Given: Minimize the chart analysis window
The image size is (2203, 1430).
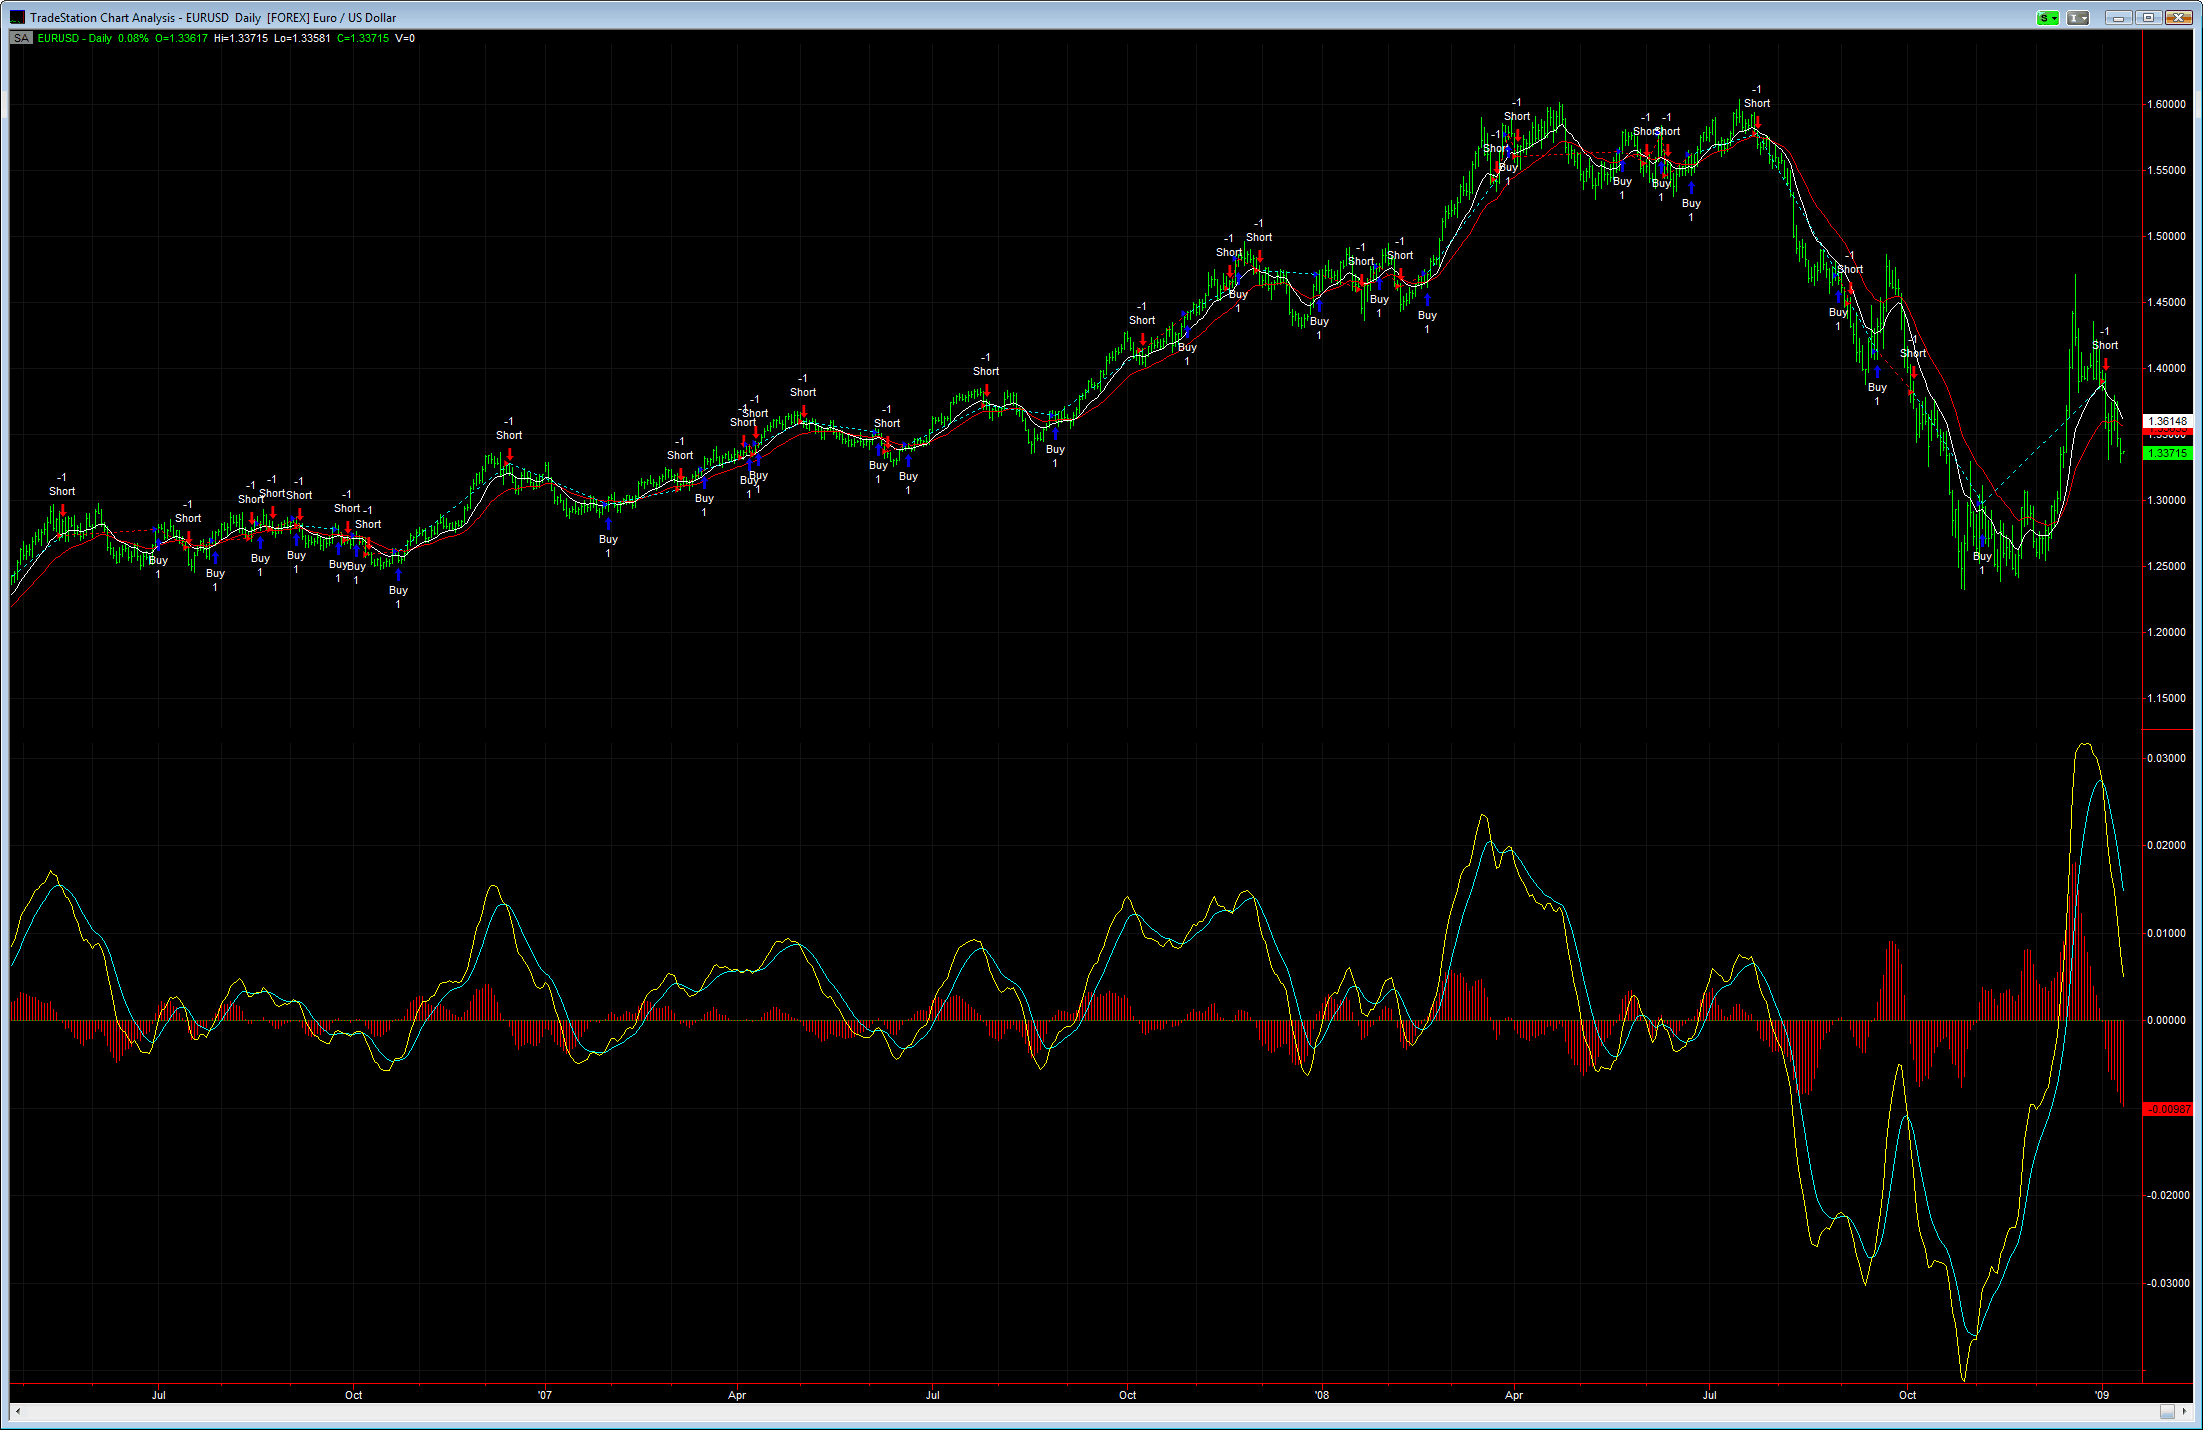Looking at the screenshot, I should click(x=2118, y=18).
